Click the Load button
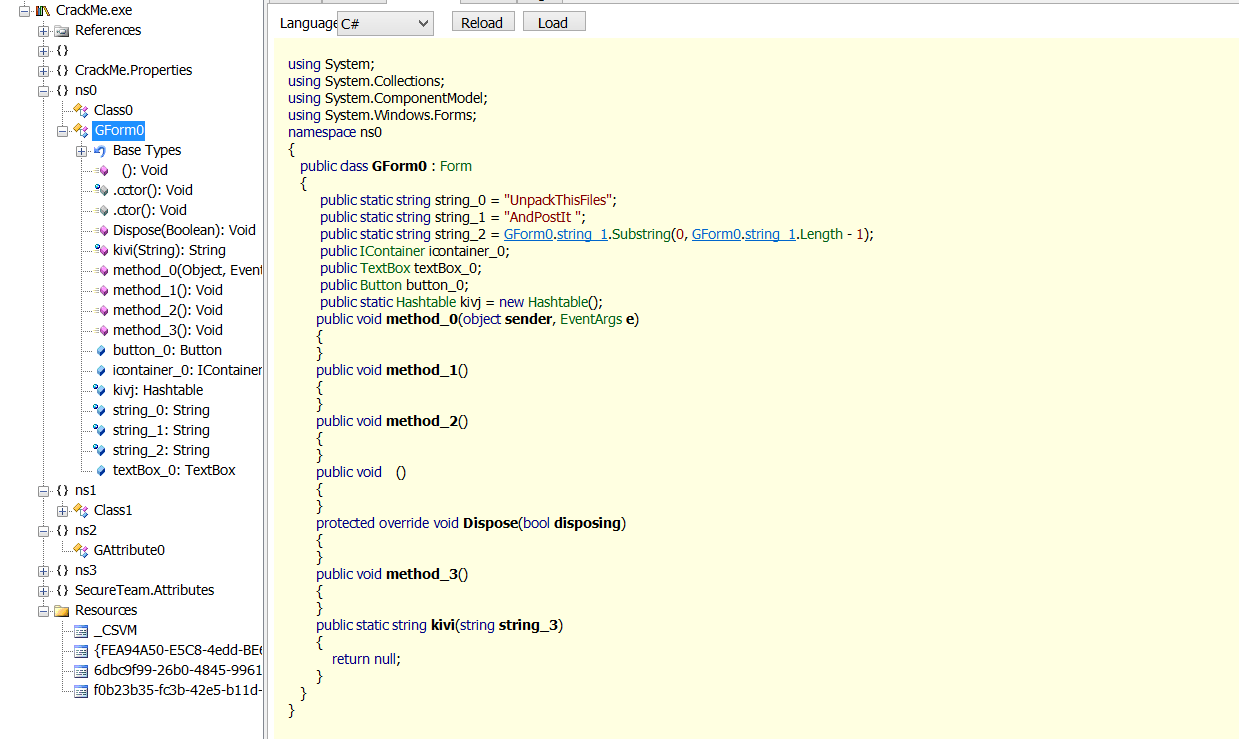 (x=553, y=22)
